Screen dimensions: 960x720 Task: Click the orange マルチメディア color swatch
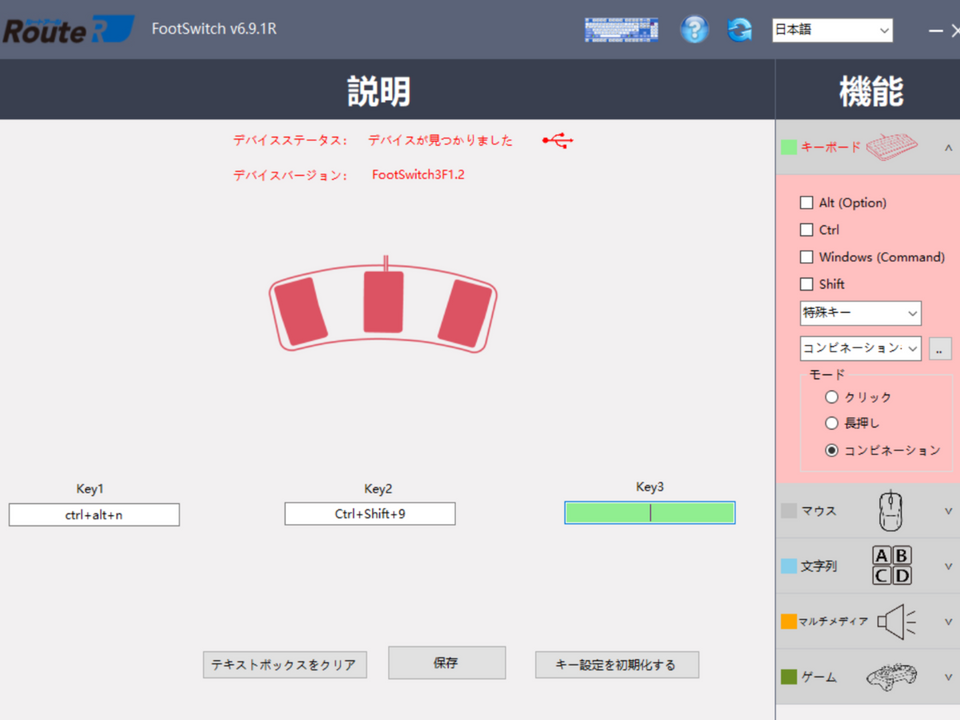point(789,621)
